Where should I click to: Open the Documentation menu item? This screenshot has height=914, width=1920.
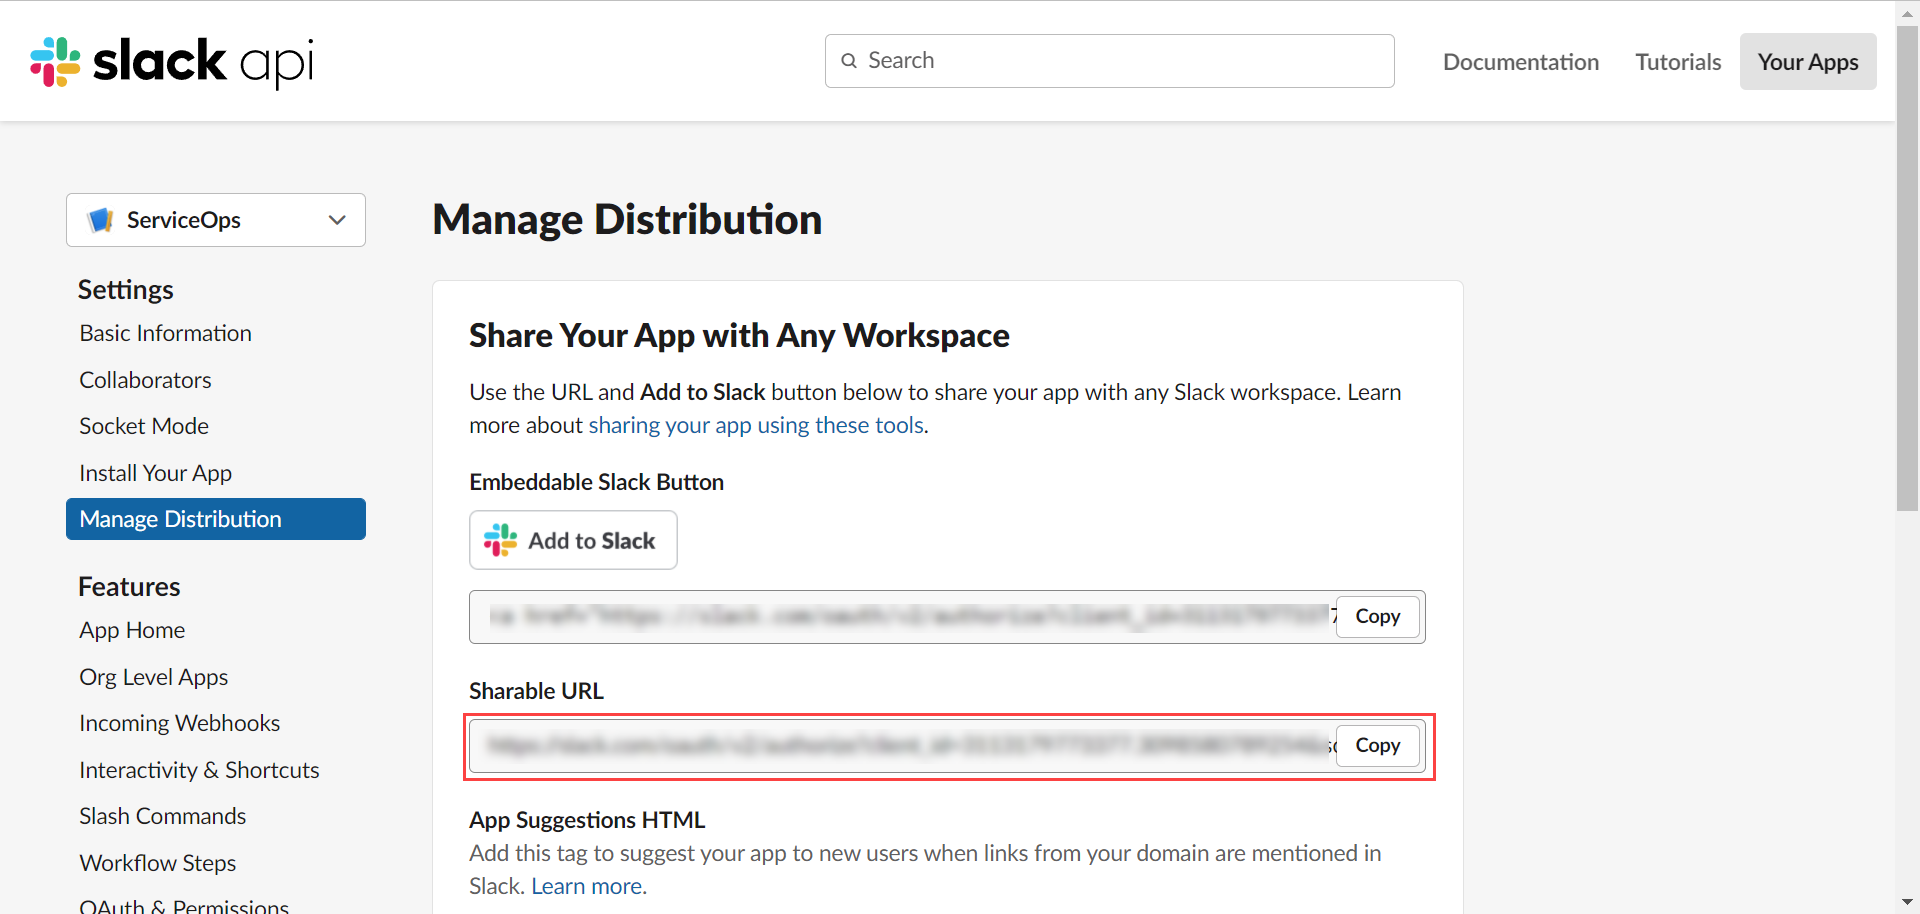point(1520,62)
